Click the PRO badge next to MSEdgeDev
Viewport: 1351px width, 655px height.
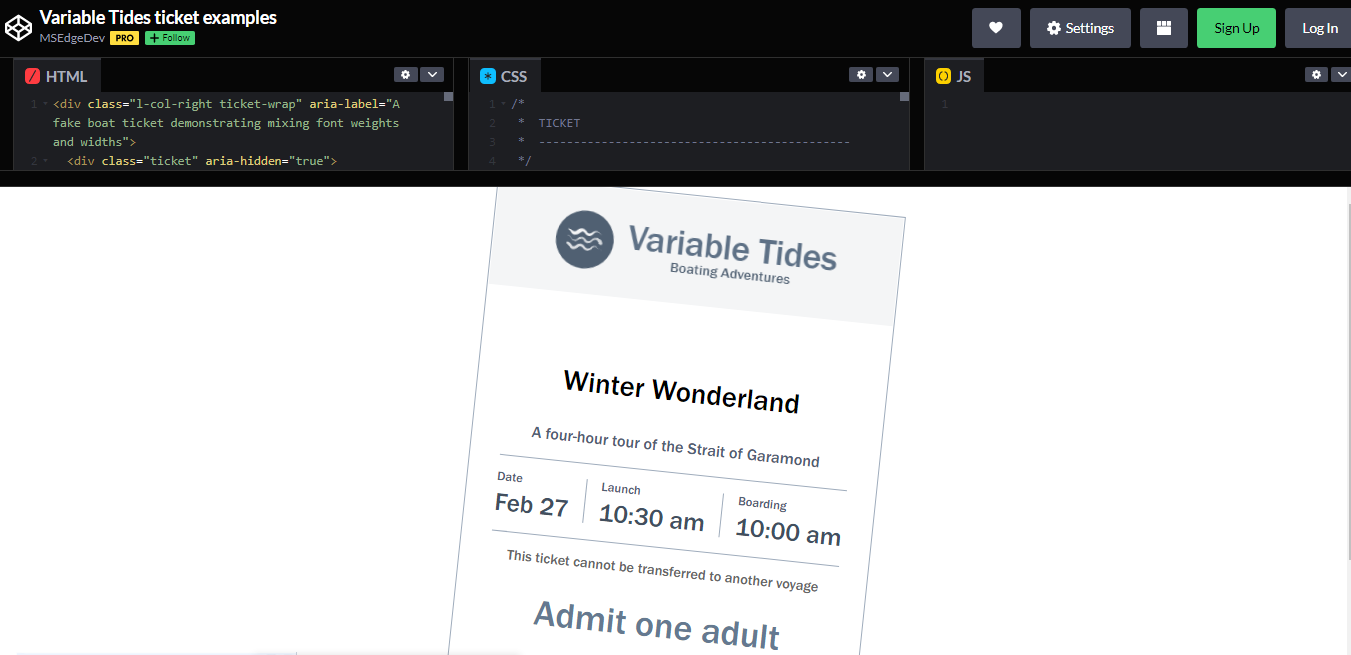point(124,37)
